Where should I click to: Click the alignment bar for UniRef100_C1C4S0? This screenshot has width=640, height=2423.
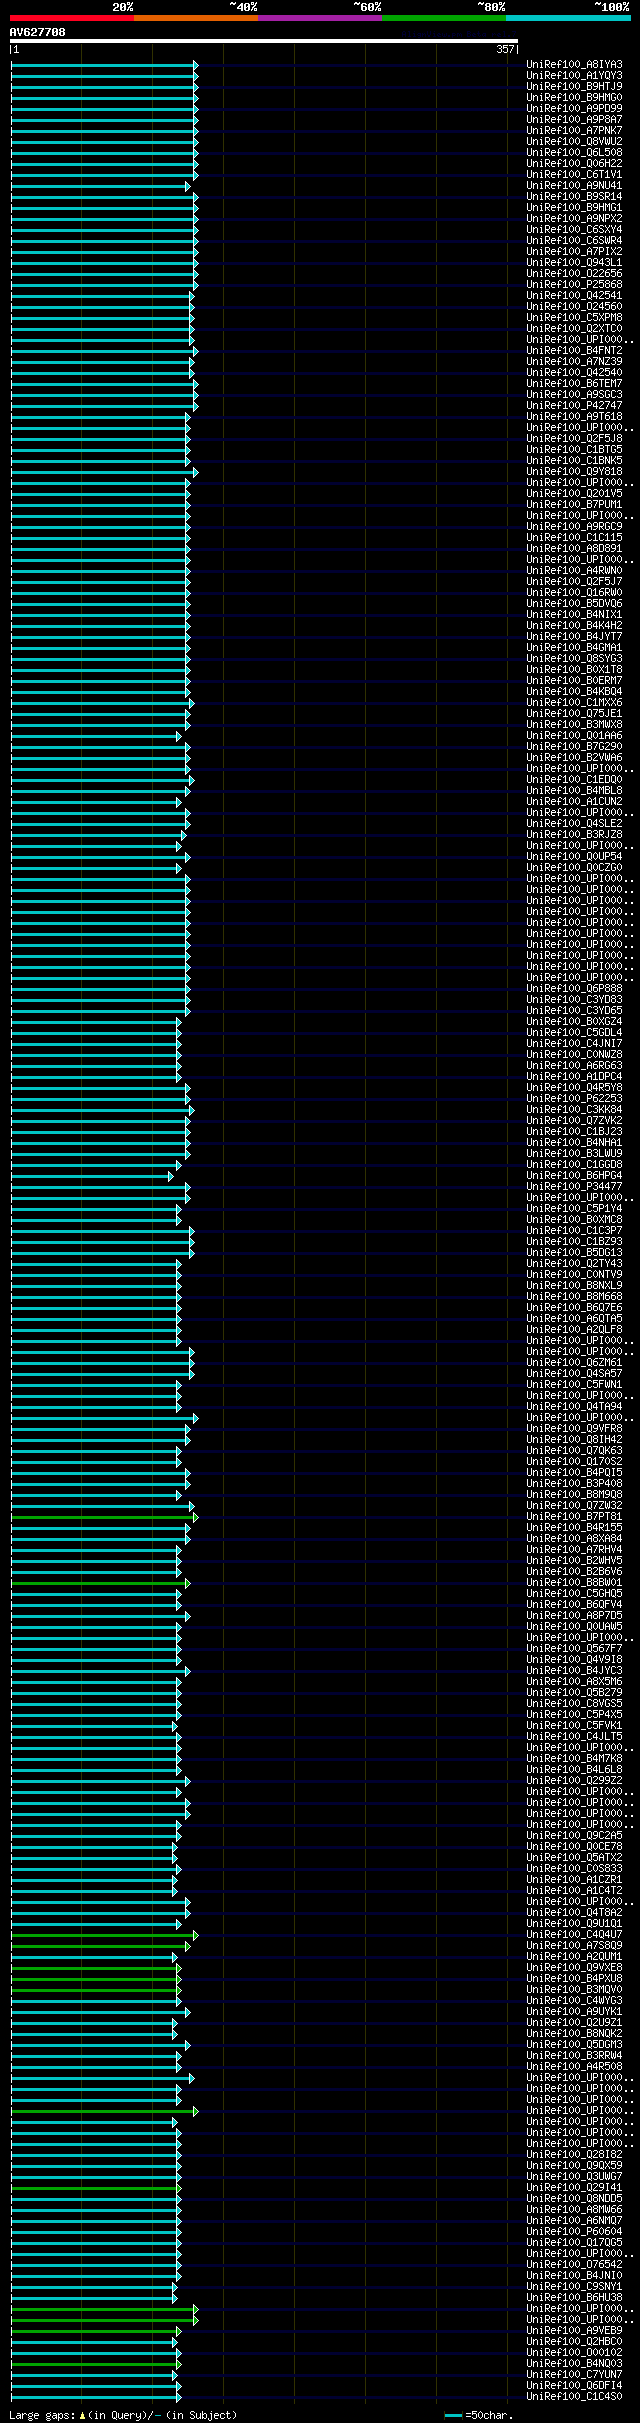click(x=96, y=2397)
